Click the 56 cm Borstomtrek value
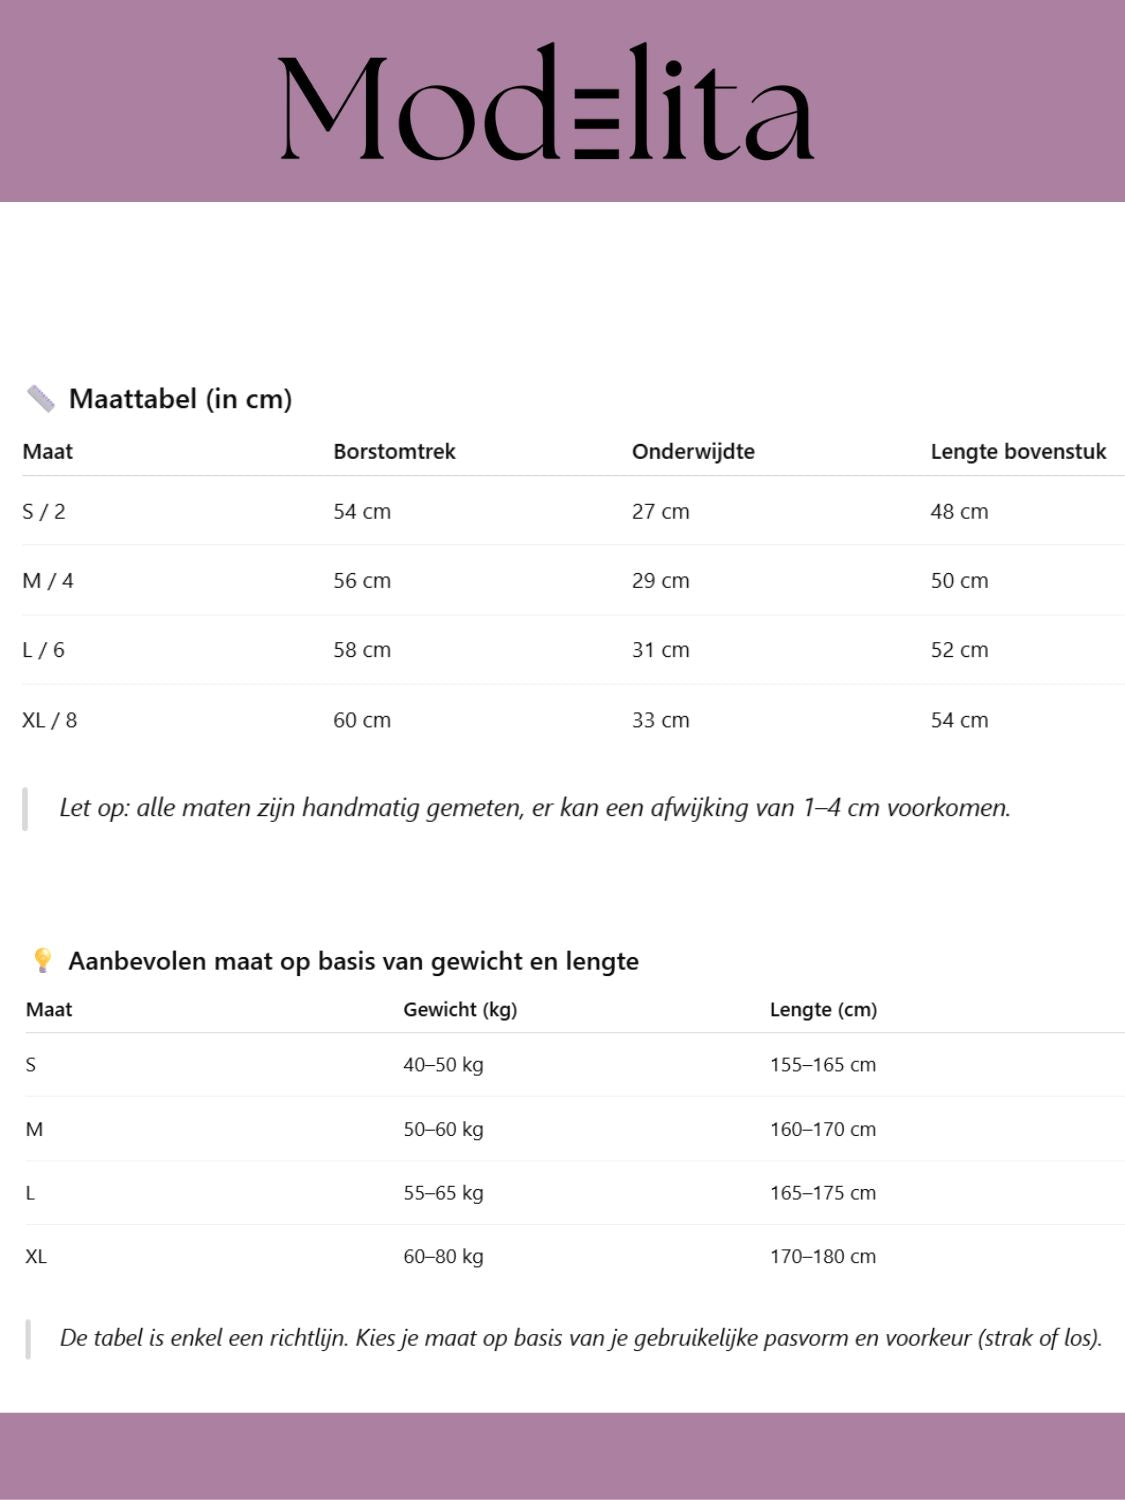This screenshot has width=1125, height=1500. [x=362, y=580]
